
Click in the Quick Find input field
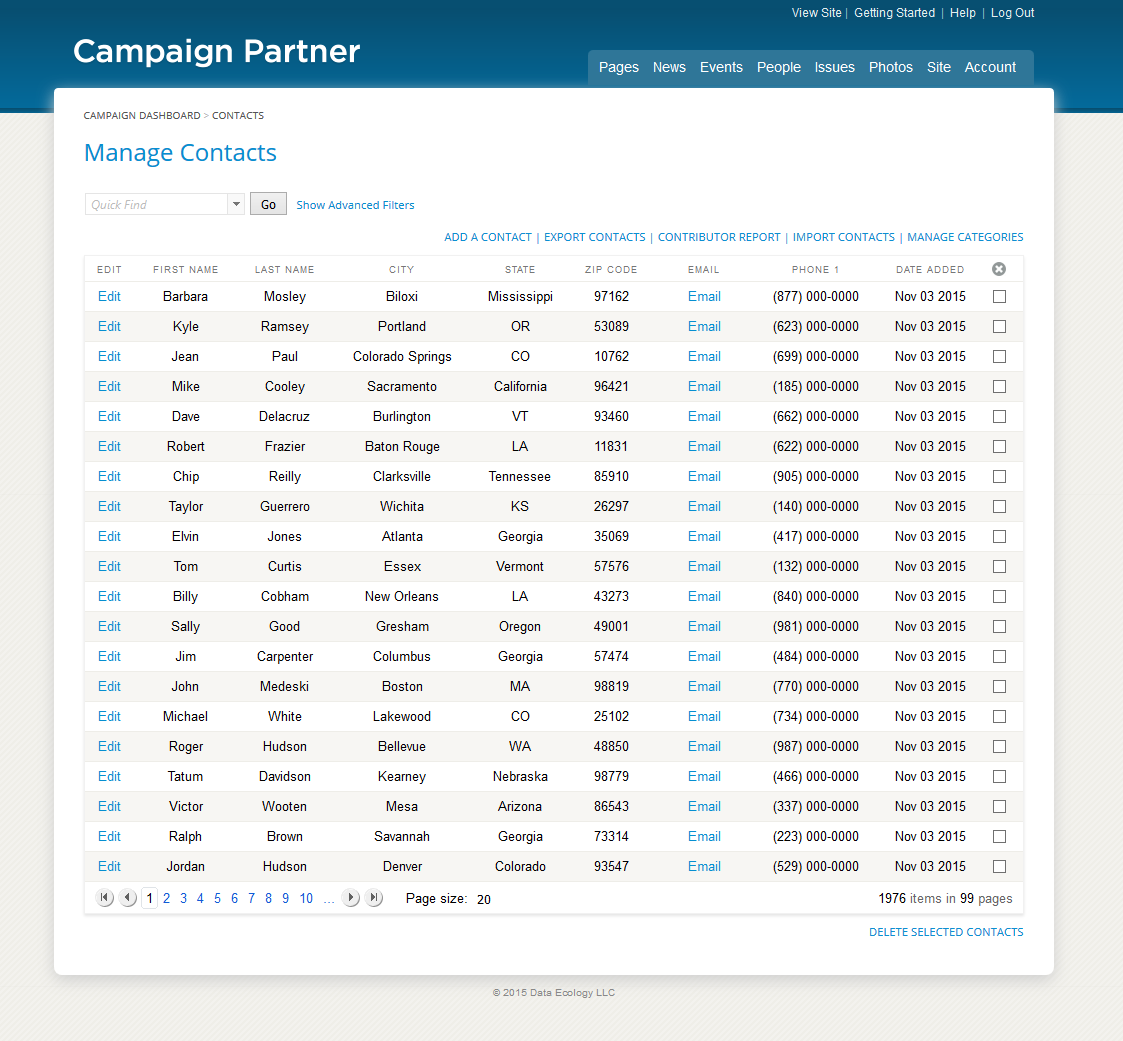[156, 204]
